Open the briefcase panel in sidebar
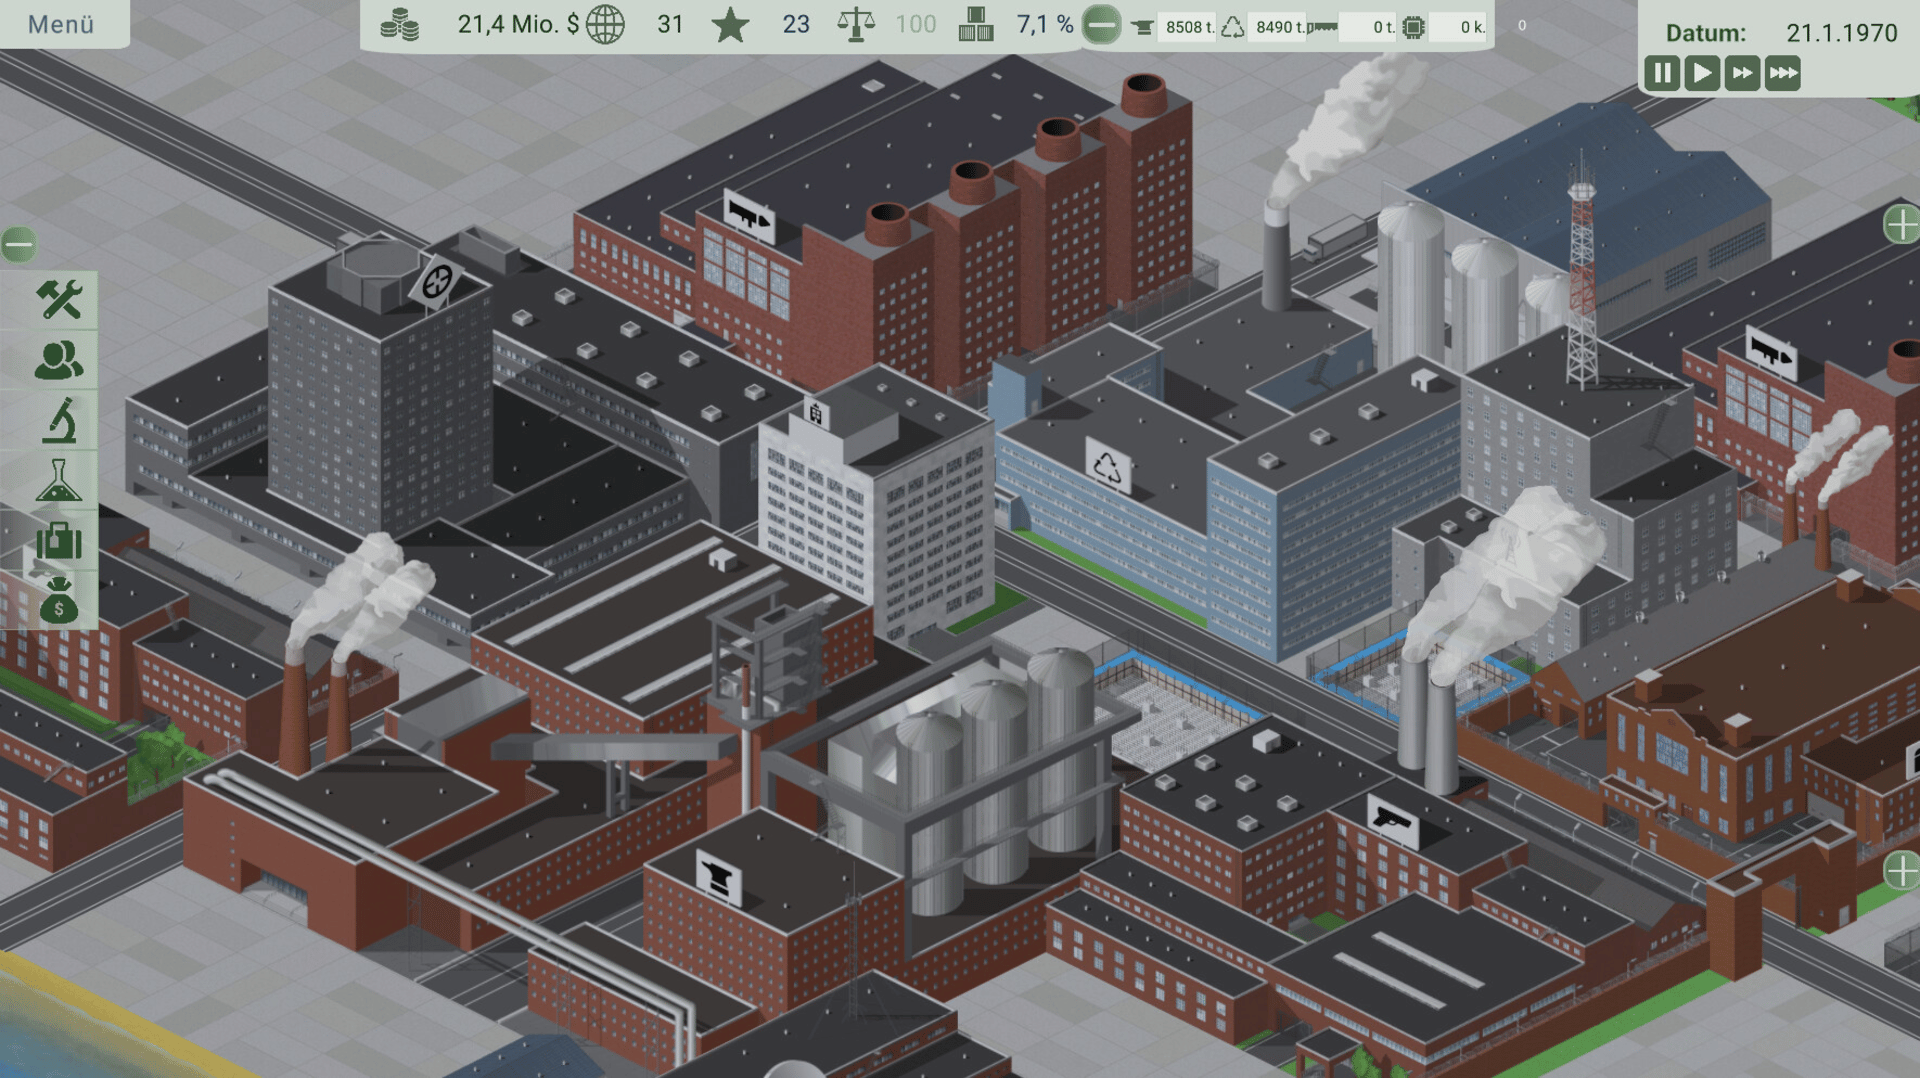Image resolution: width=1920 pixels, height=1078 pixels. click(x=59, y=541)
